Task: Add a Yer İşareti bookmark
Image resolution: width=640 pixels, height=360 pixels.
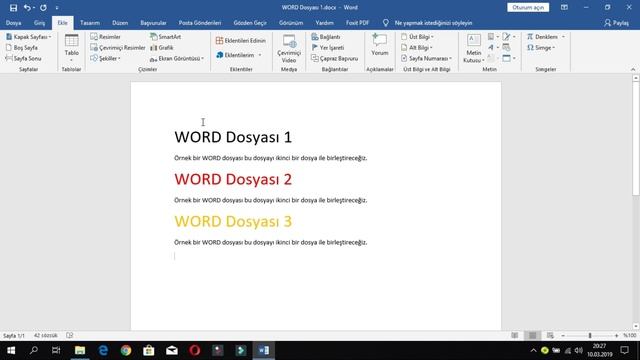Action: 328,48
